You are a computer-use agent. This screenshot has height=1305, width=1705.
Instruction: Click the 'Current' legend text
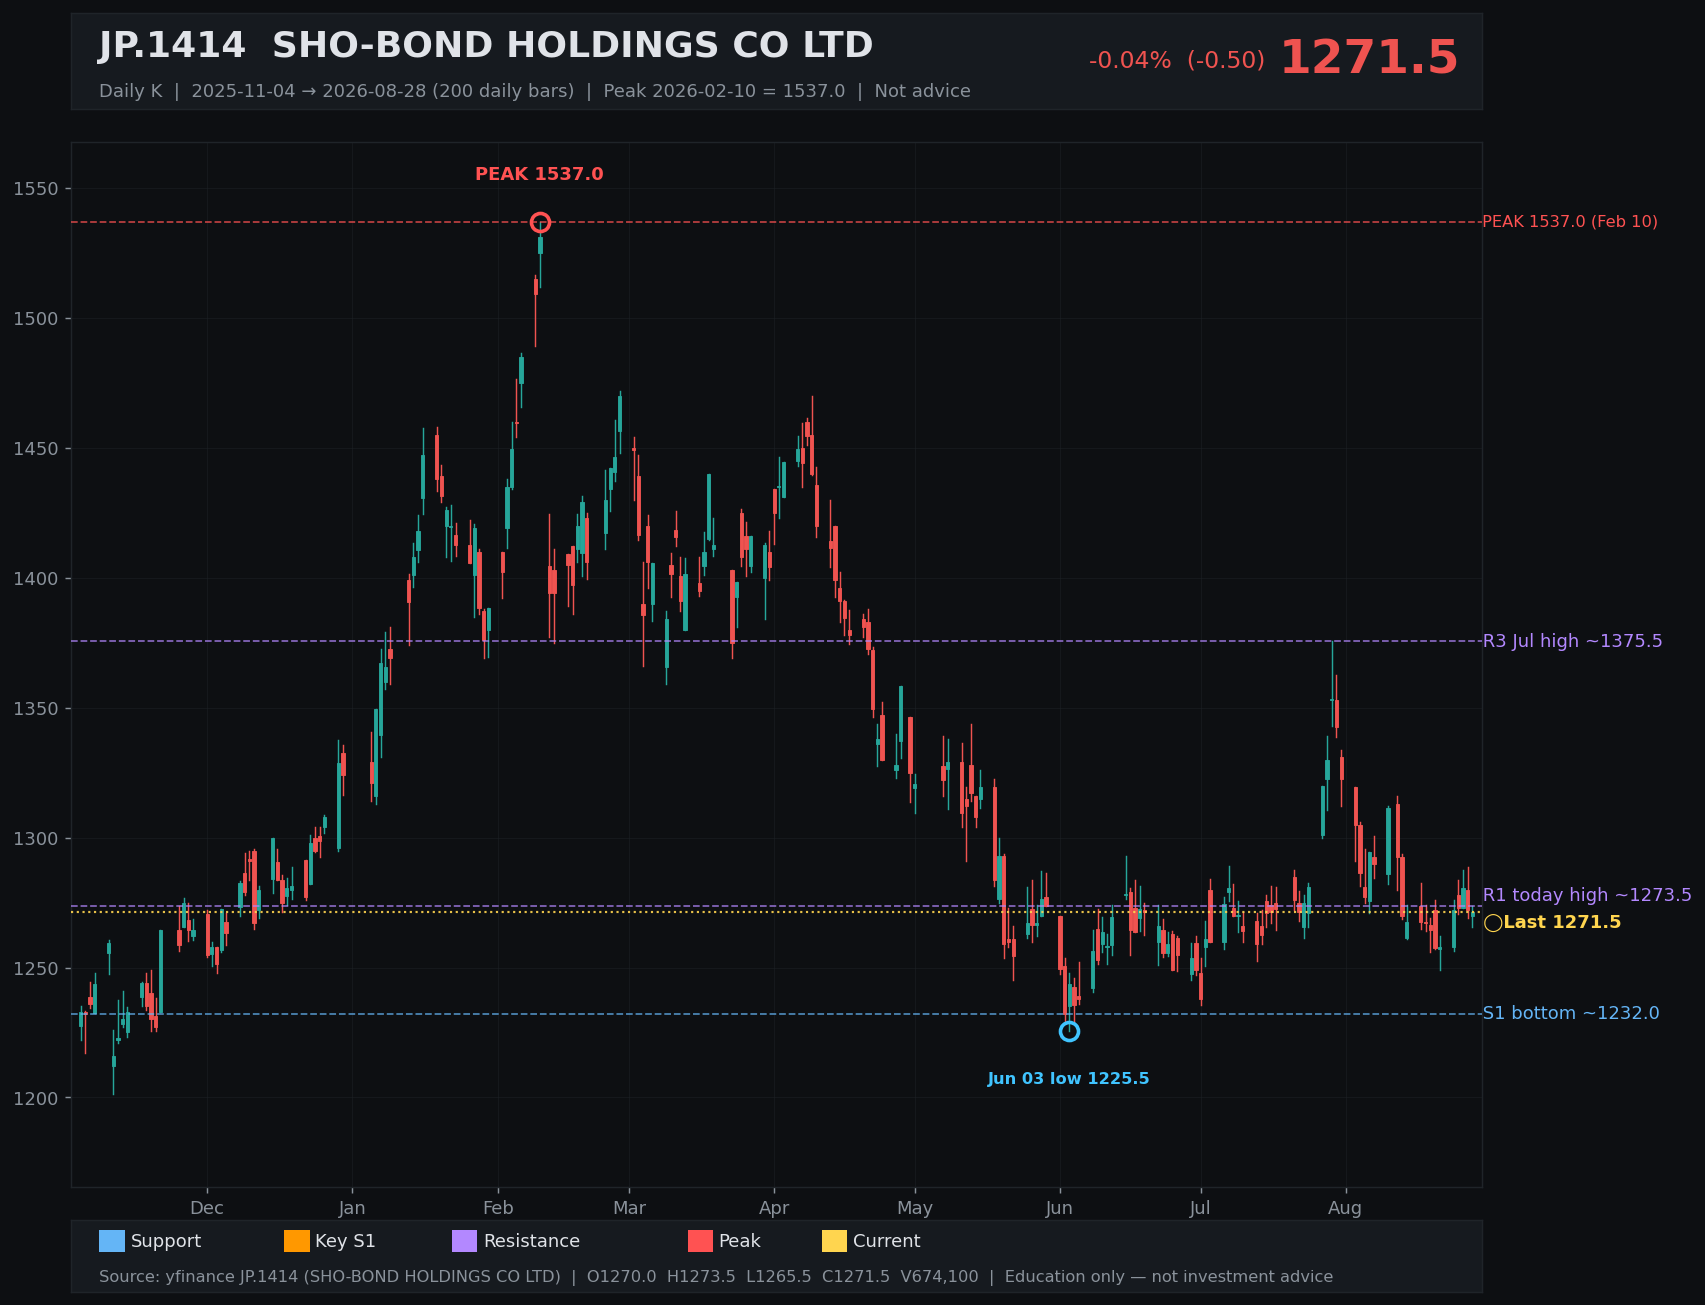pos(886,1241)
